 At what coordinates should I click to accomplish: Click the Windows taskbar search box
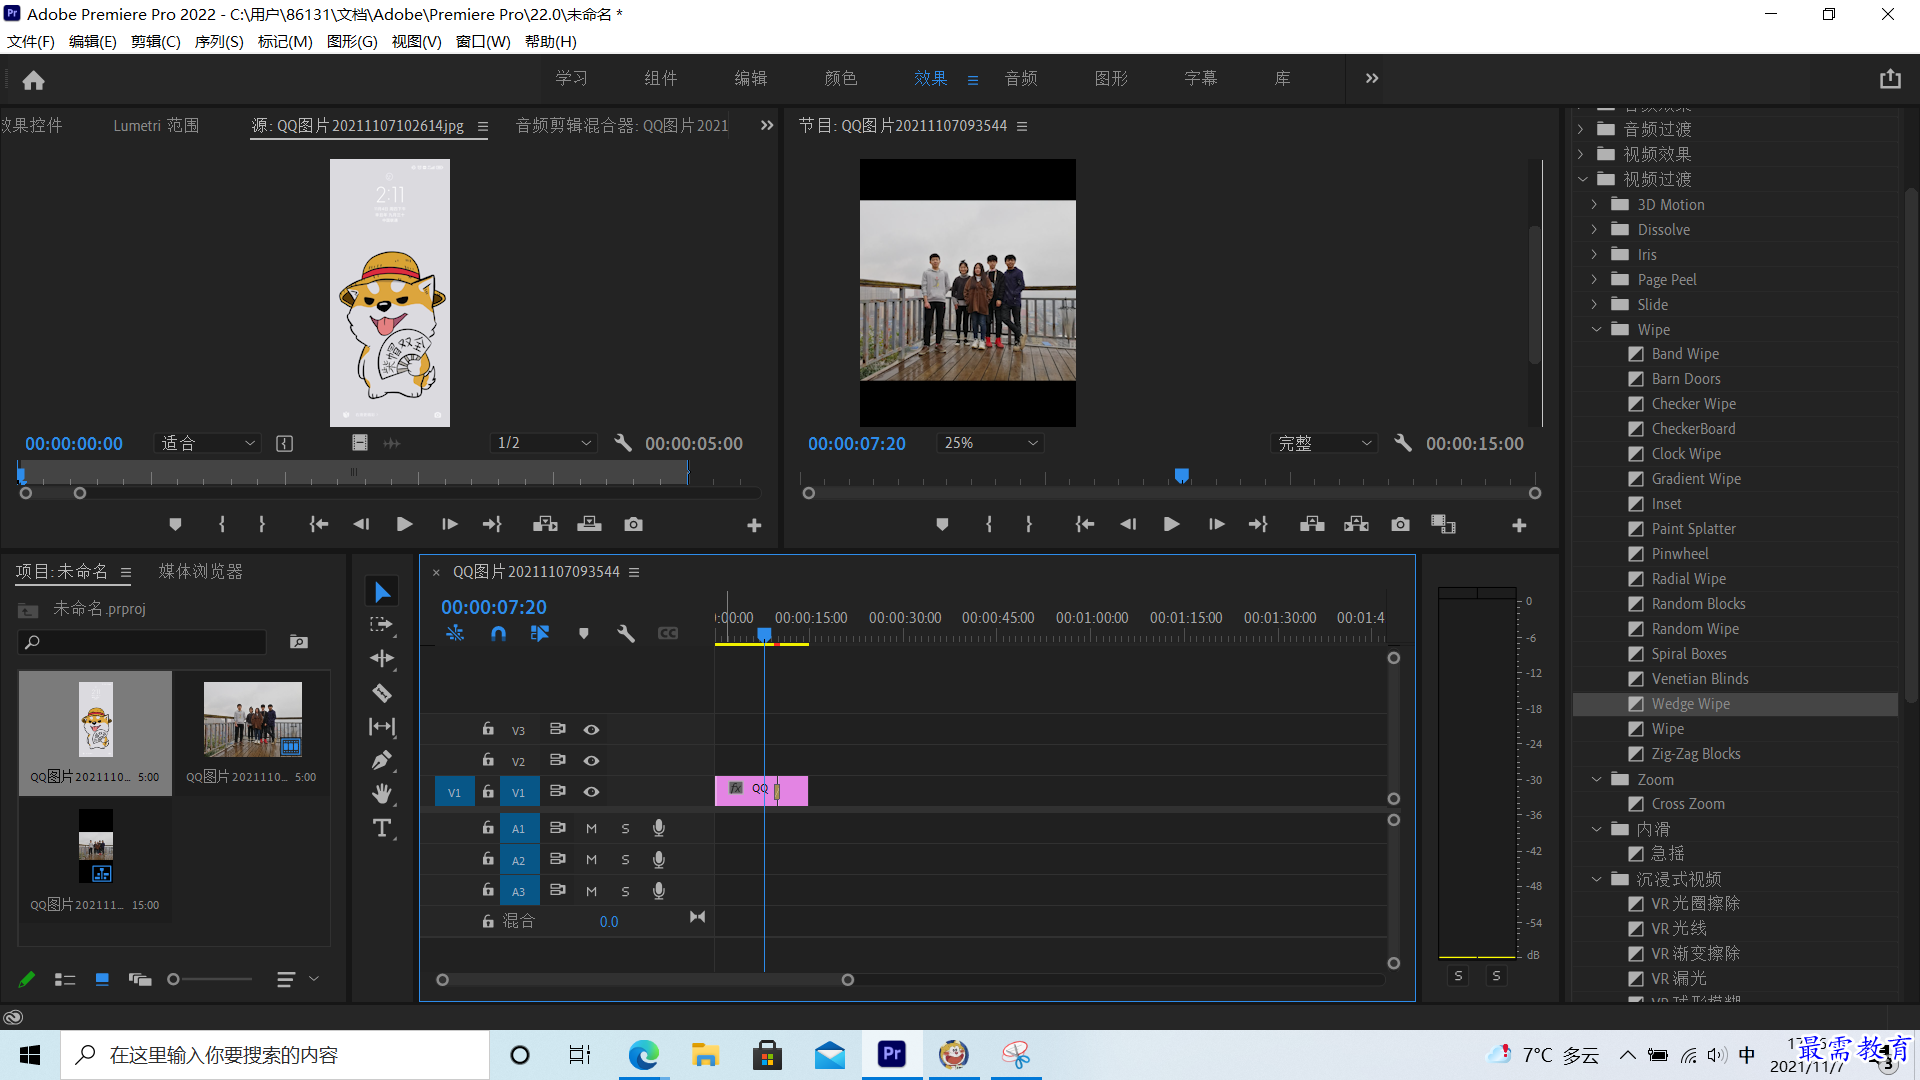coord(275,1055)
